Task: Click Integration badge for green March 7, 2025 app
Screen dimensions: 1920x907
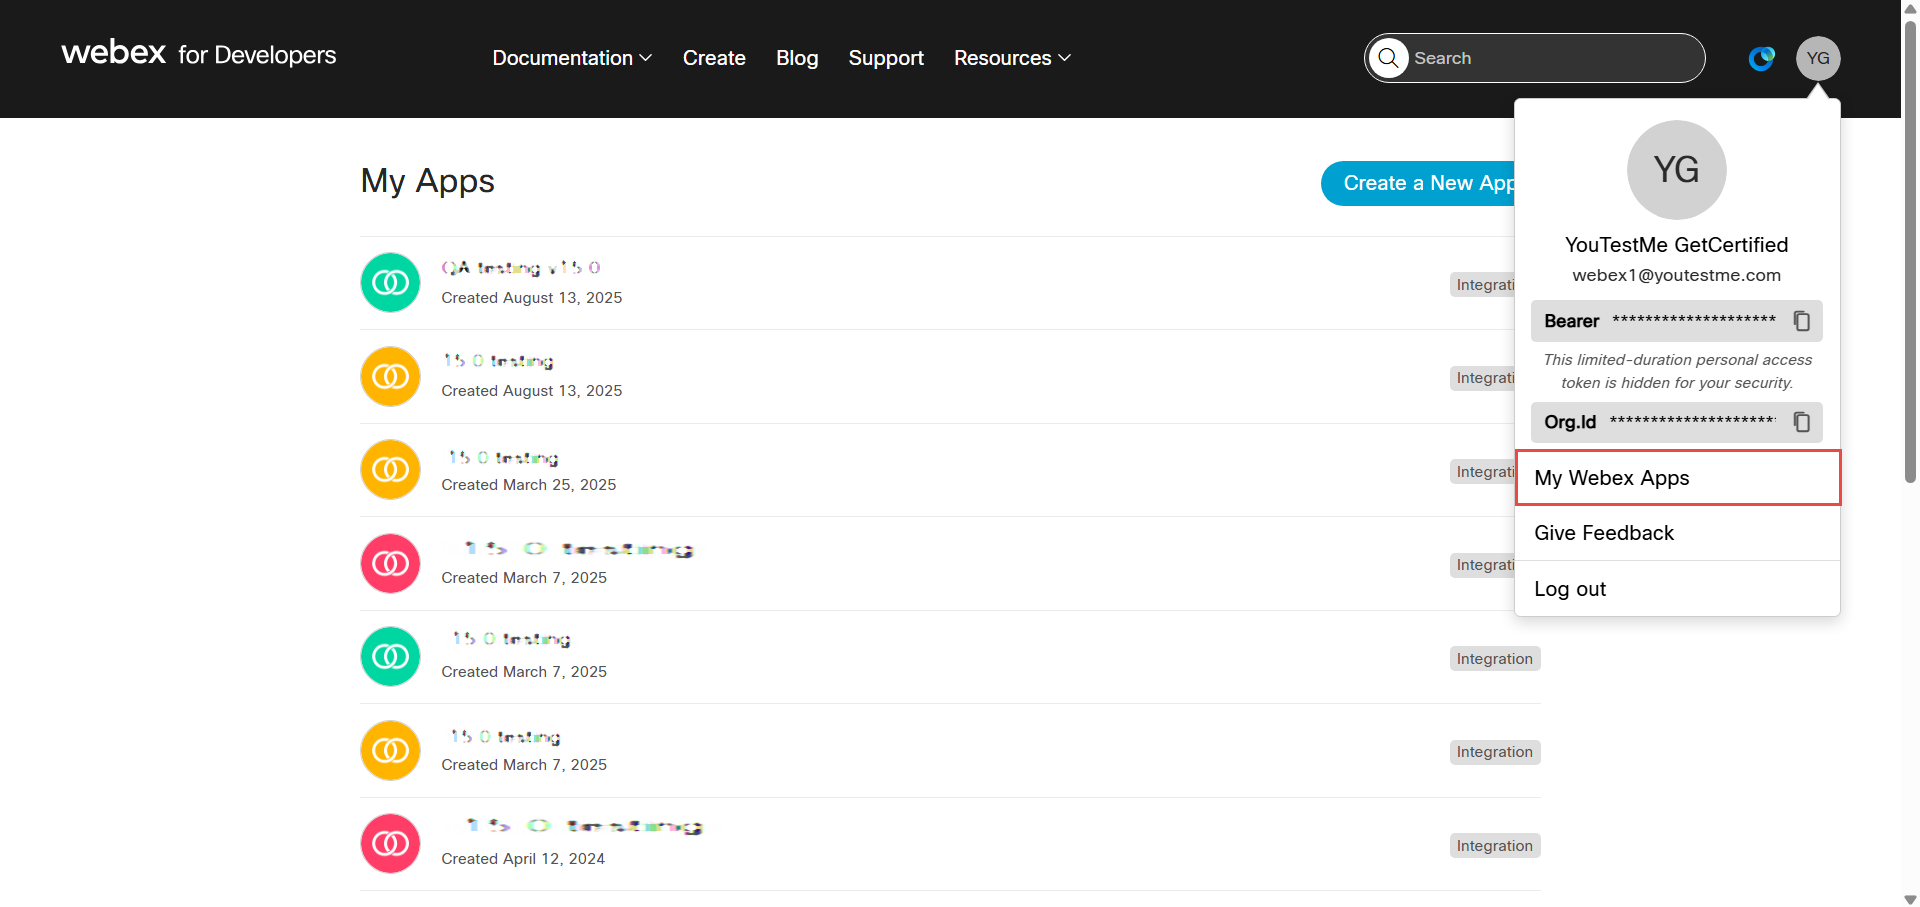Action: click(x=1495, y=659)
